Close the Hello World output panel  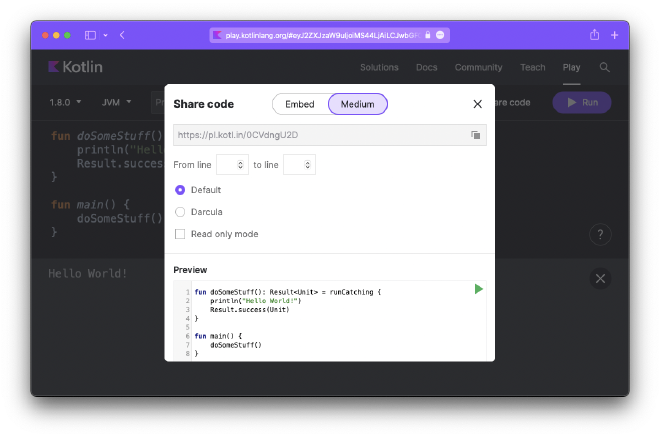pyautogui.click(x=600, y=279)
